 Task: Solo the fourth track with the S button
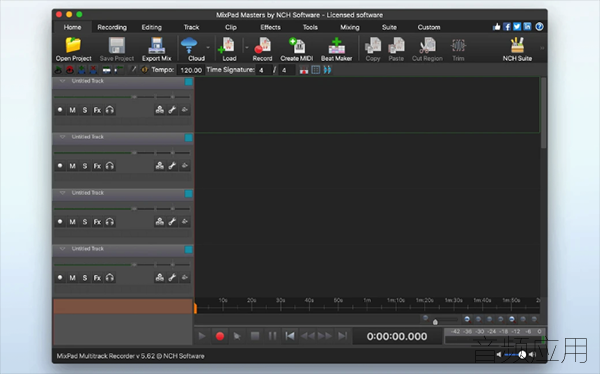(x=85, y=278)
